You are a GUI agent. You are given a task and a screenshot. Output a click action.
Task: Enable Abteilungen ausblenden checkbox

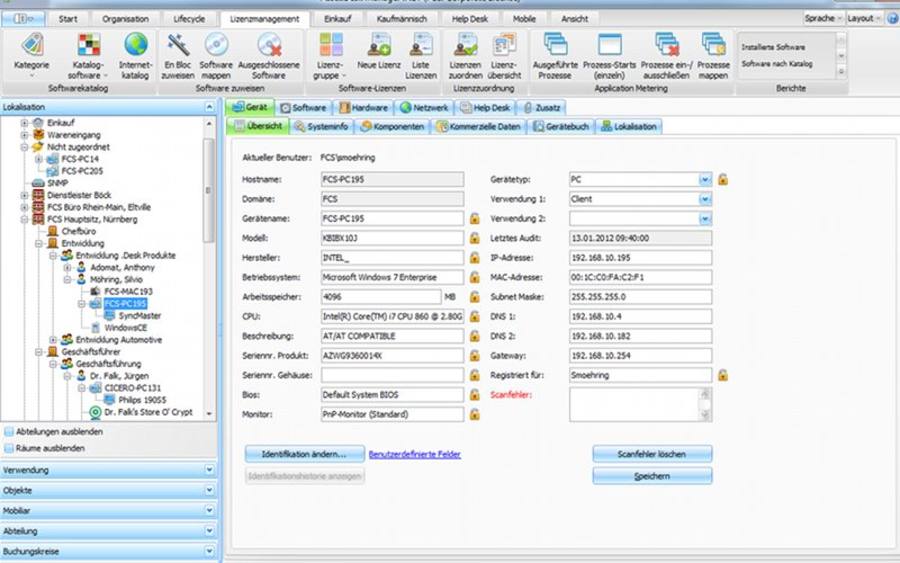[9, 432]
